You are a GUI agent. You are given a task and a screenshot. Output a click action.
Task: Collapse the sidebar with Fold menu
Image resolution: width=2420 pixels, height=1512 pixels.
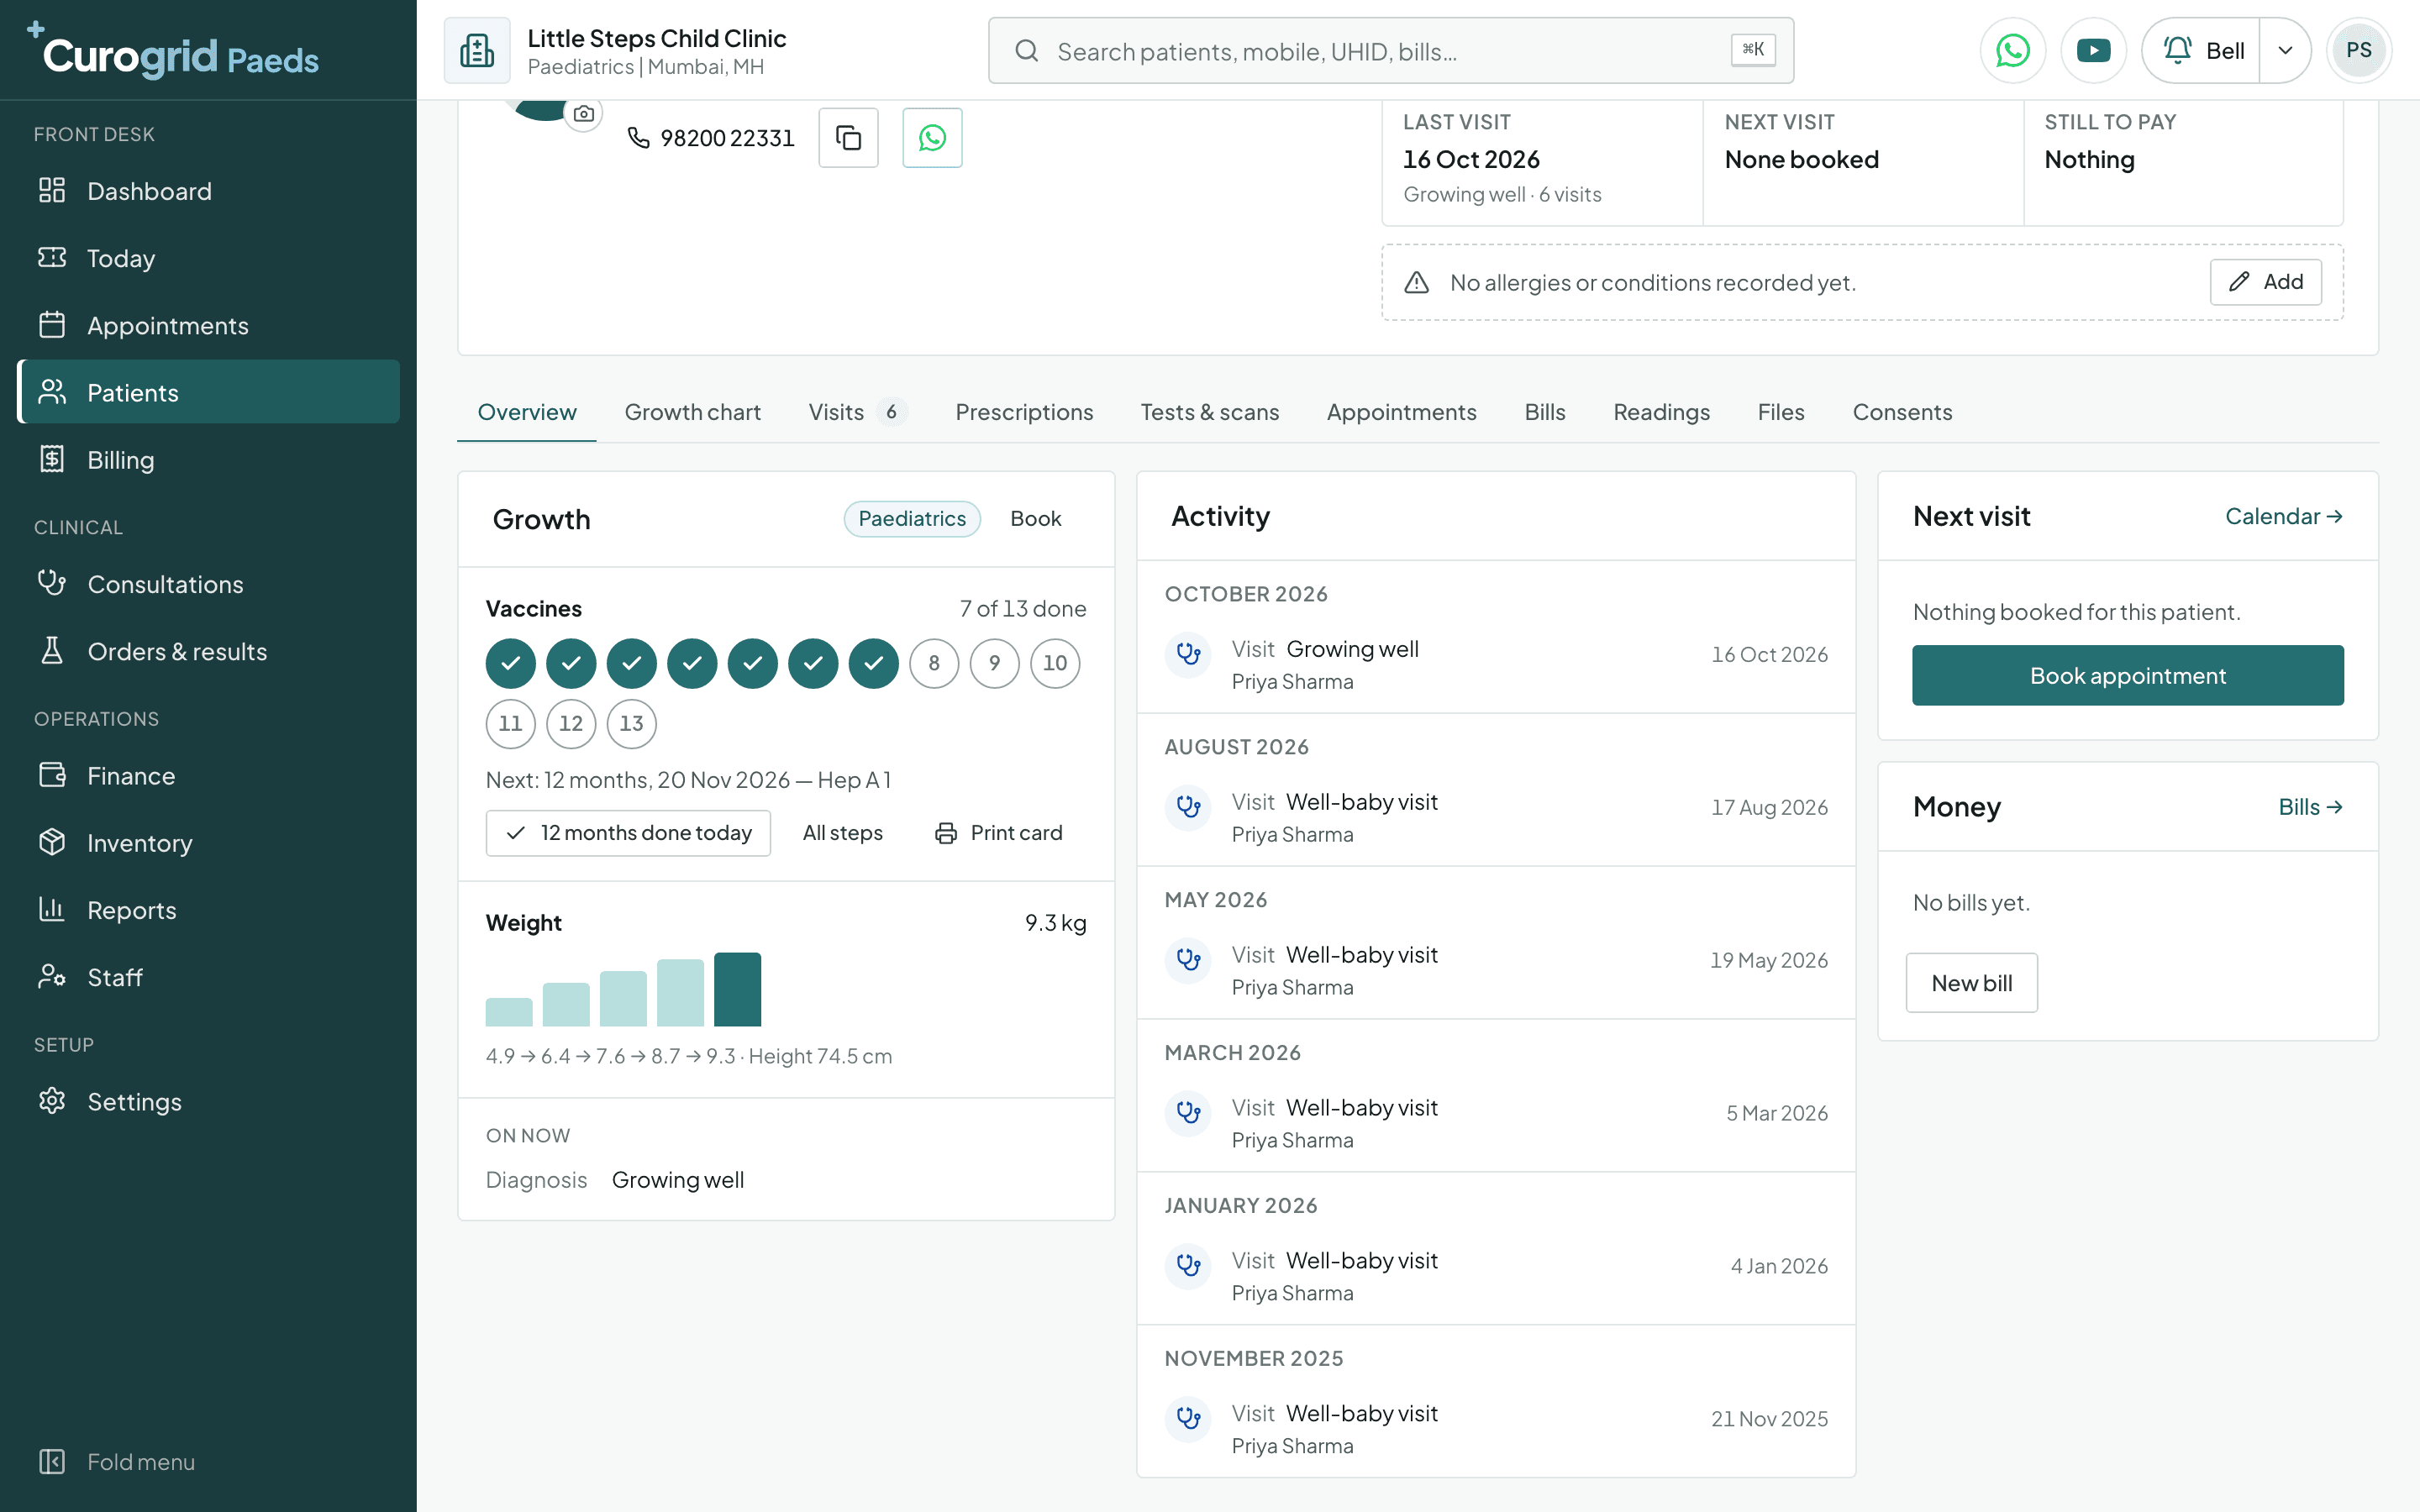pos(116,1461)
